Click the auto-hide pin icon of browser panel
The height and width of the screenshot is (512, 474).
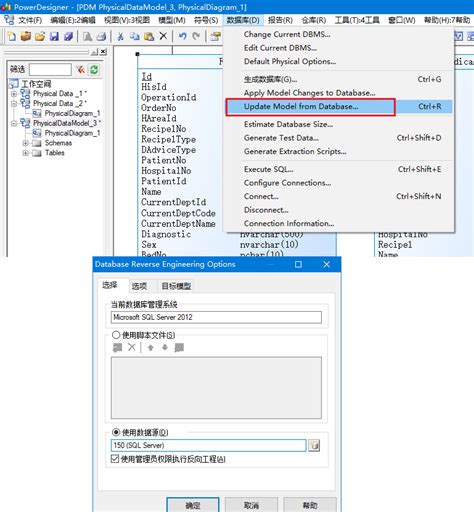pyautogui.click(x=95, y=52)
